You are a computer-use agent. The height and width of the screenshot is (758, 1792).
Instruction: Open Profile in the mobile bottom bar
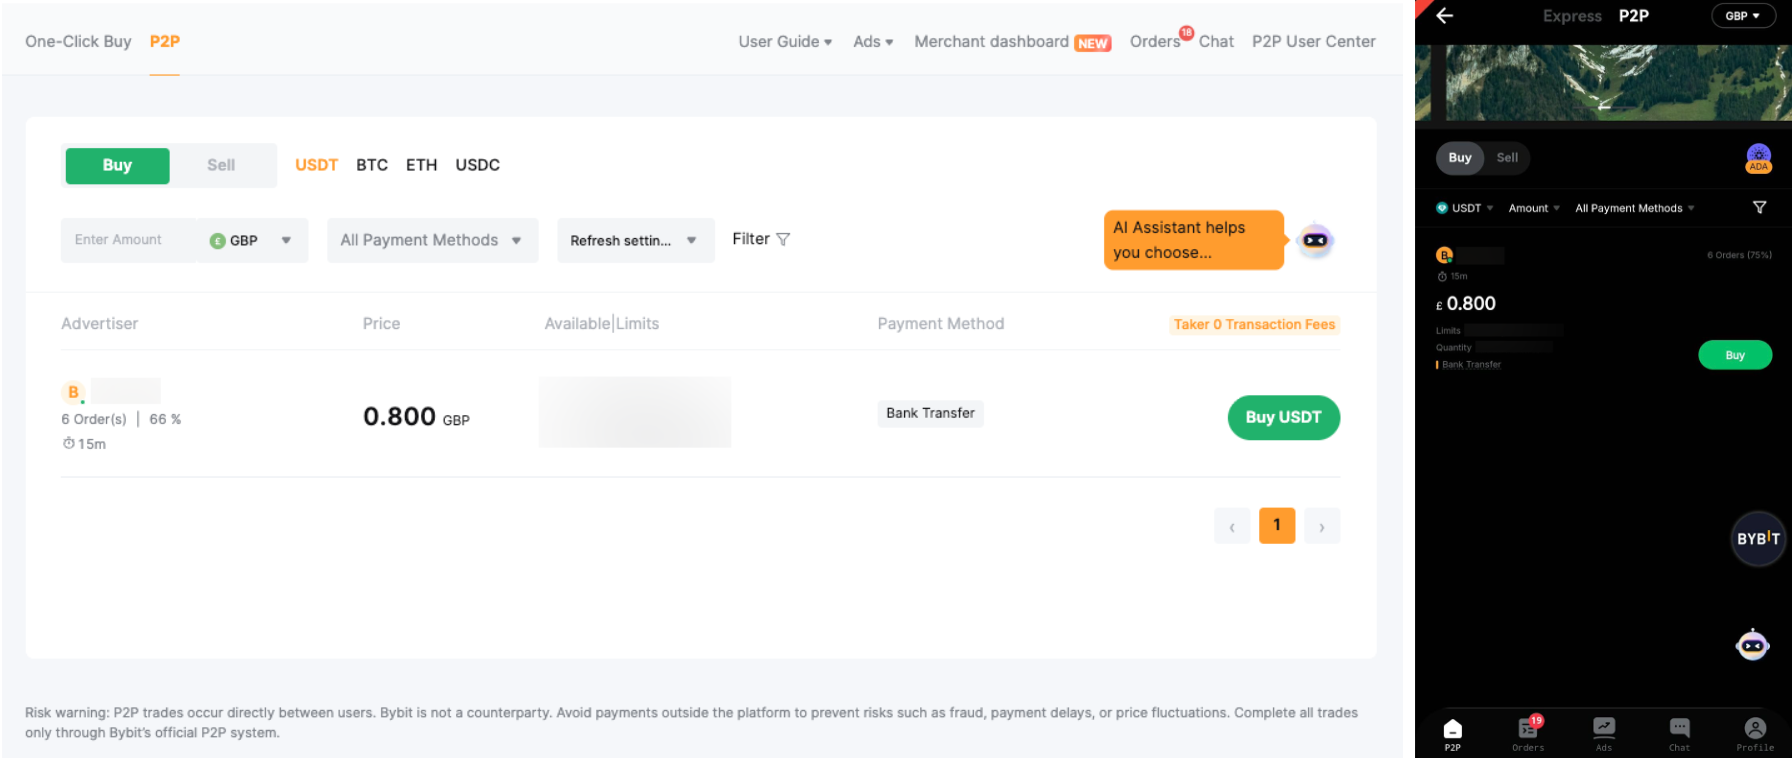click(x=1754, y=733)
